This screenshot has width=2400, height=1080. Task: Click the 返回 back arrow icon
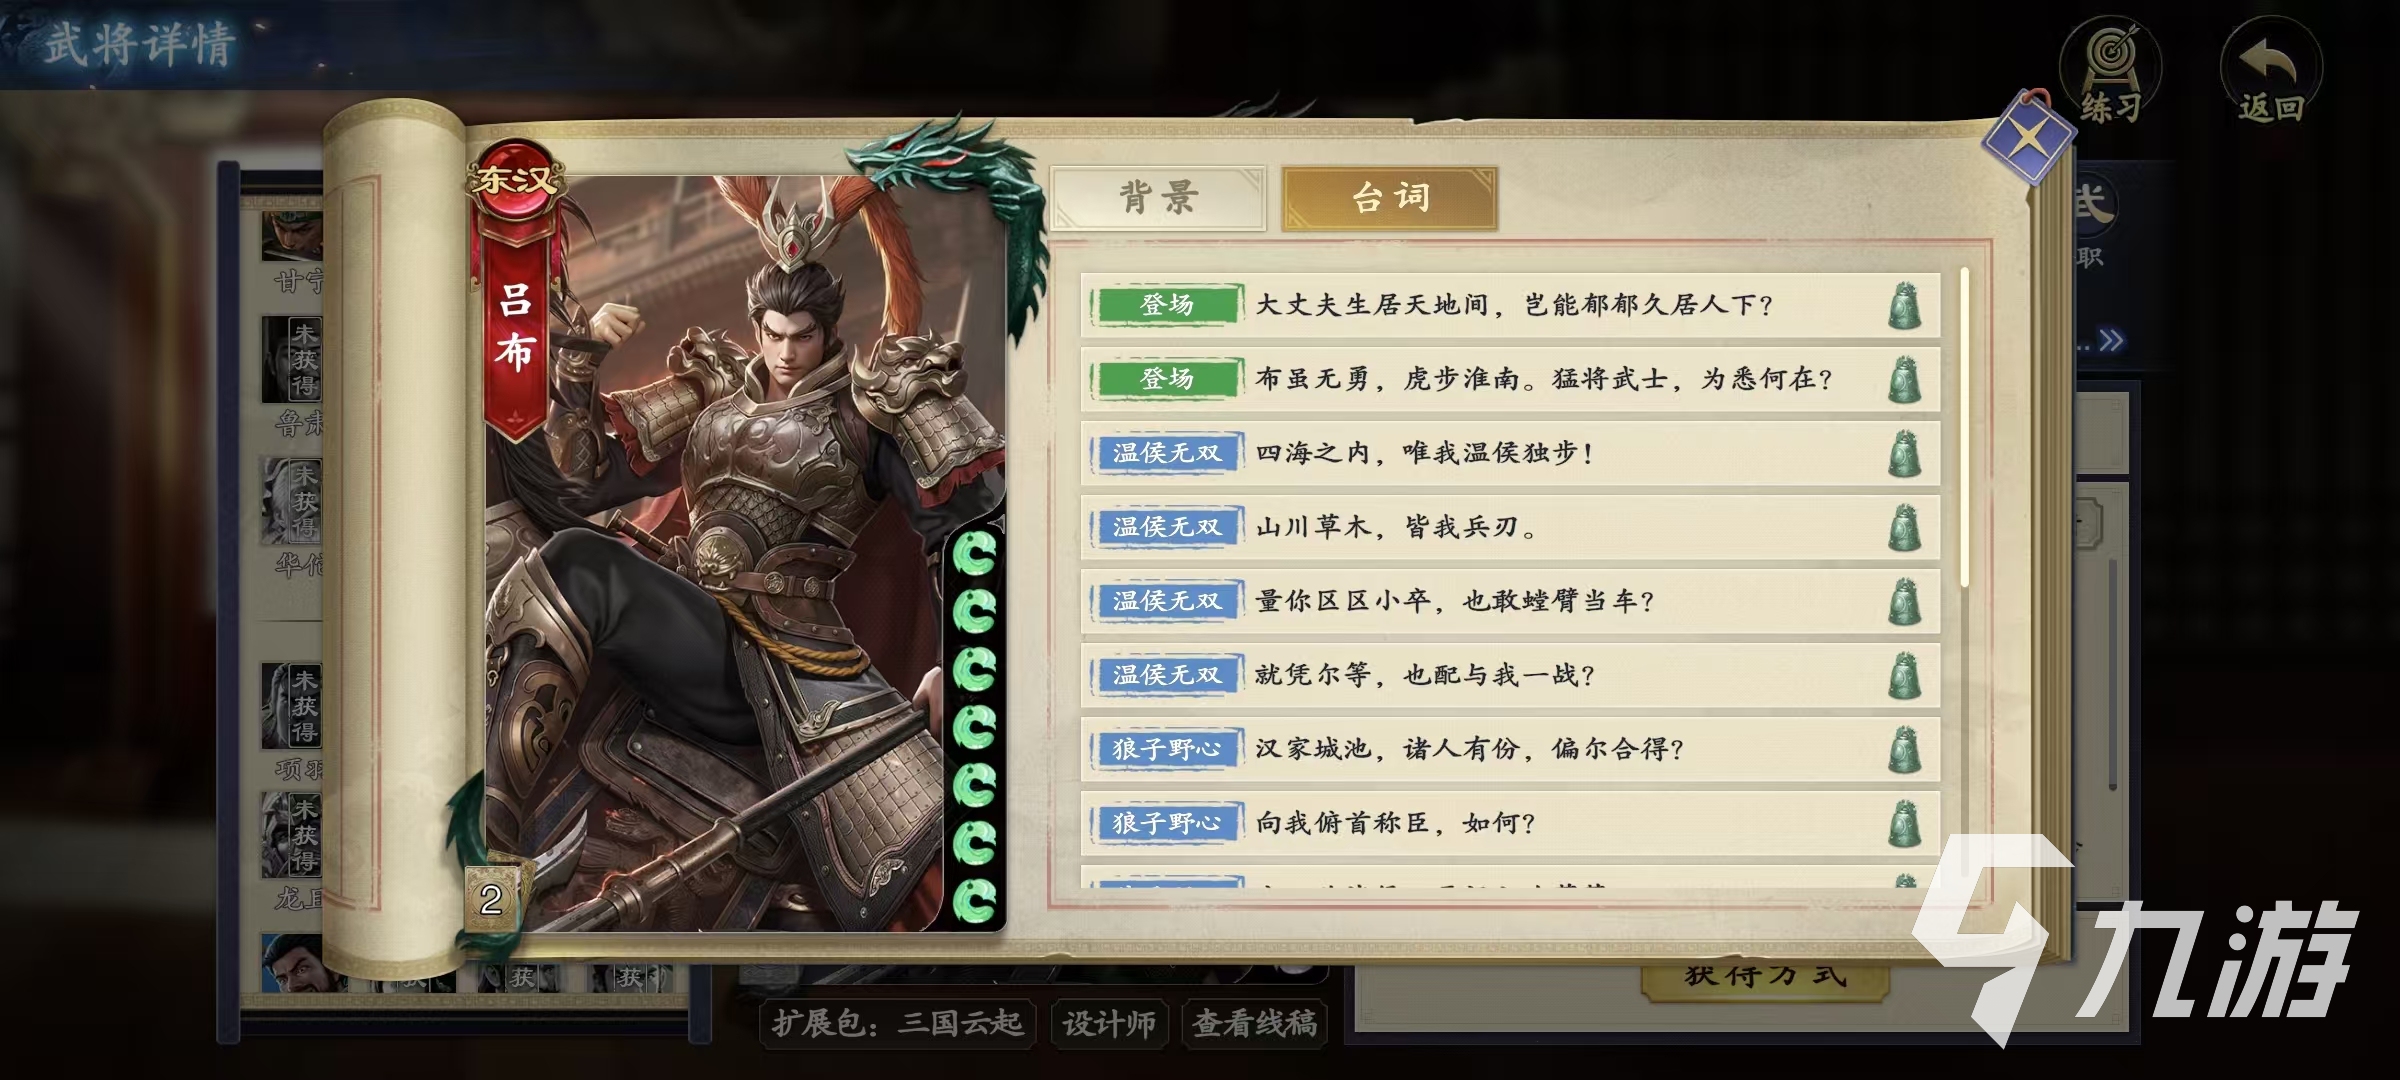pyautogui.click(x=2271, y=70)
